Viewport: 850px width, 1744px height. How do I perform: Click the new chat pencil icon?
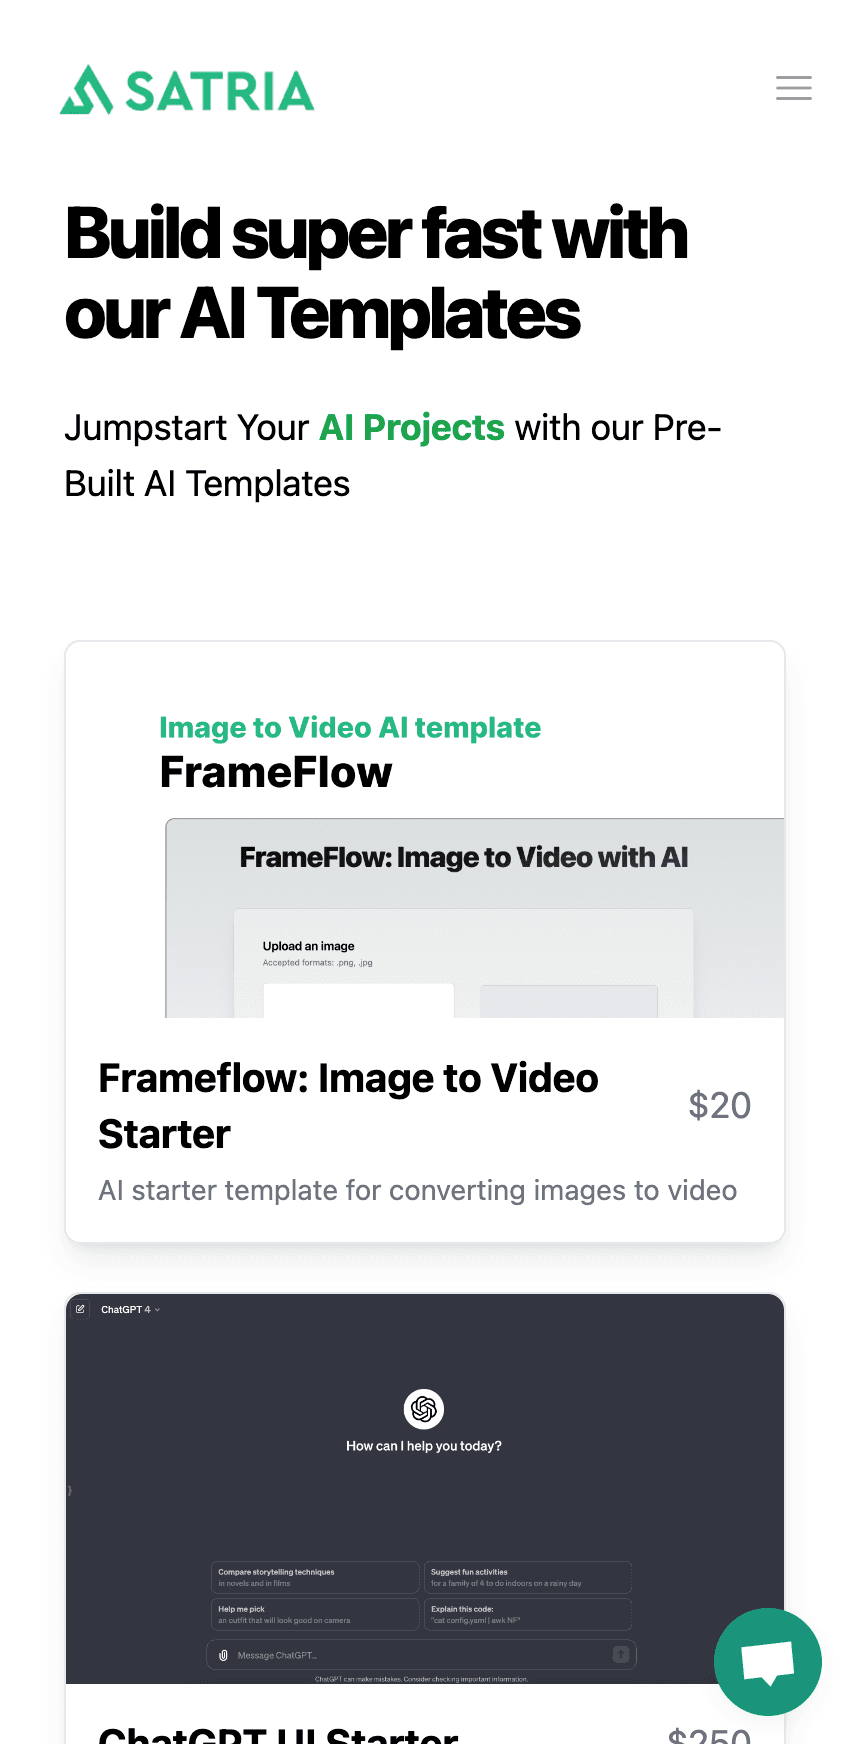[81, 1309]
